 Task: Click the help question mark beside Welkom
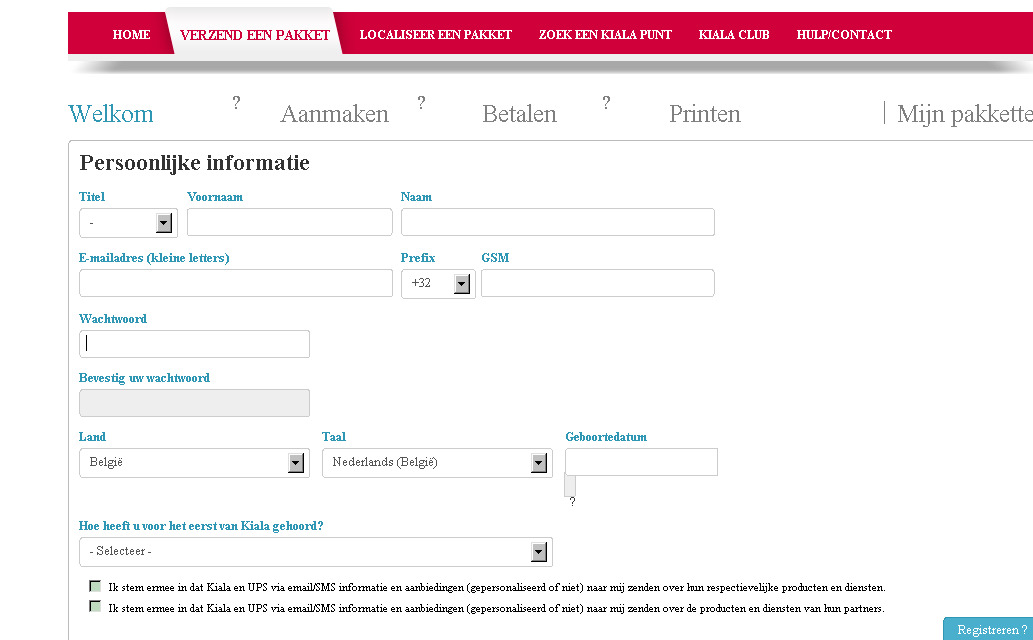click(236, 103)
